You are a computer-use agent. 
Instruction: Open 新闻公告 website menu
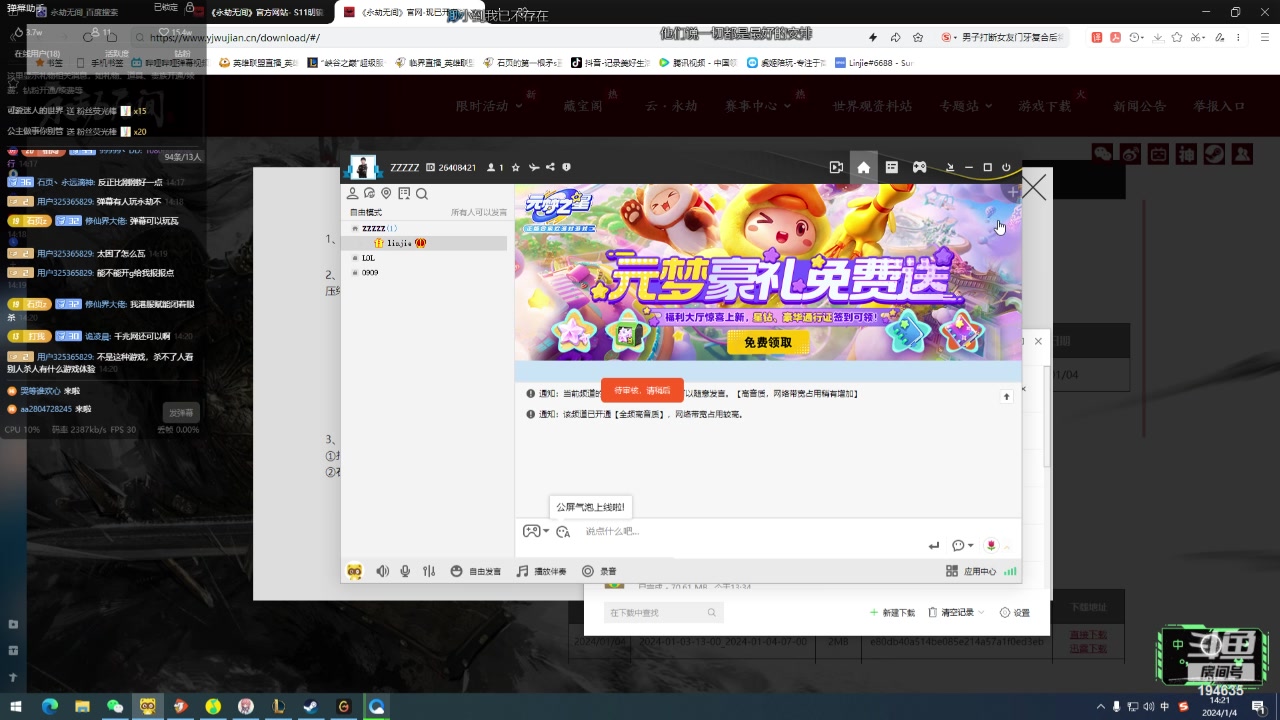[1139, 106]
